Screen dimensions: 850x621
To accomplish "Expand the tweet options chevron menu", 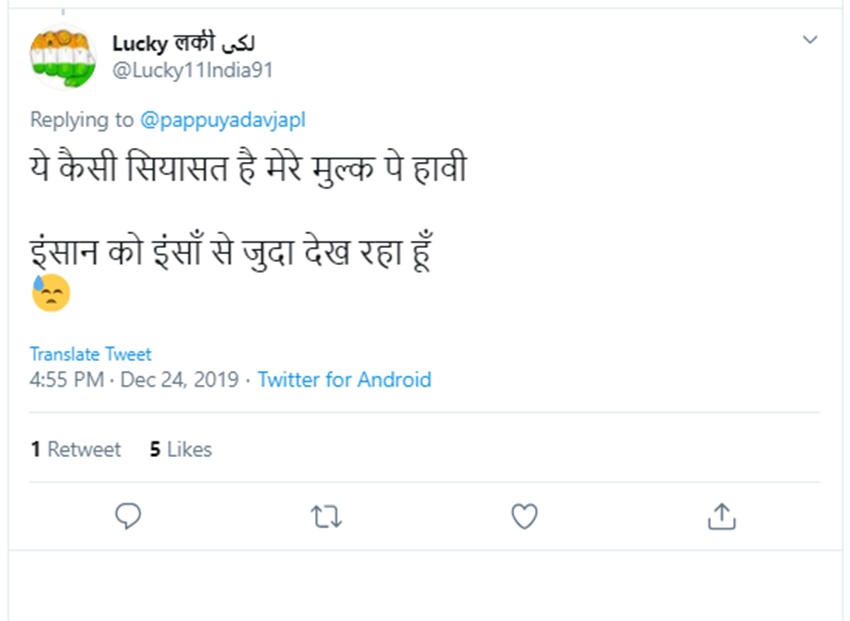I will click(810, 40).
